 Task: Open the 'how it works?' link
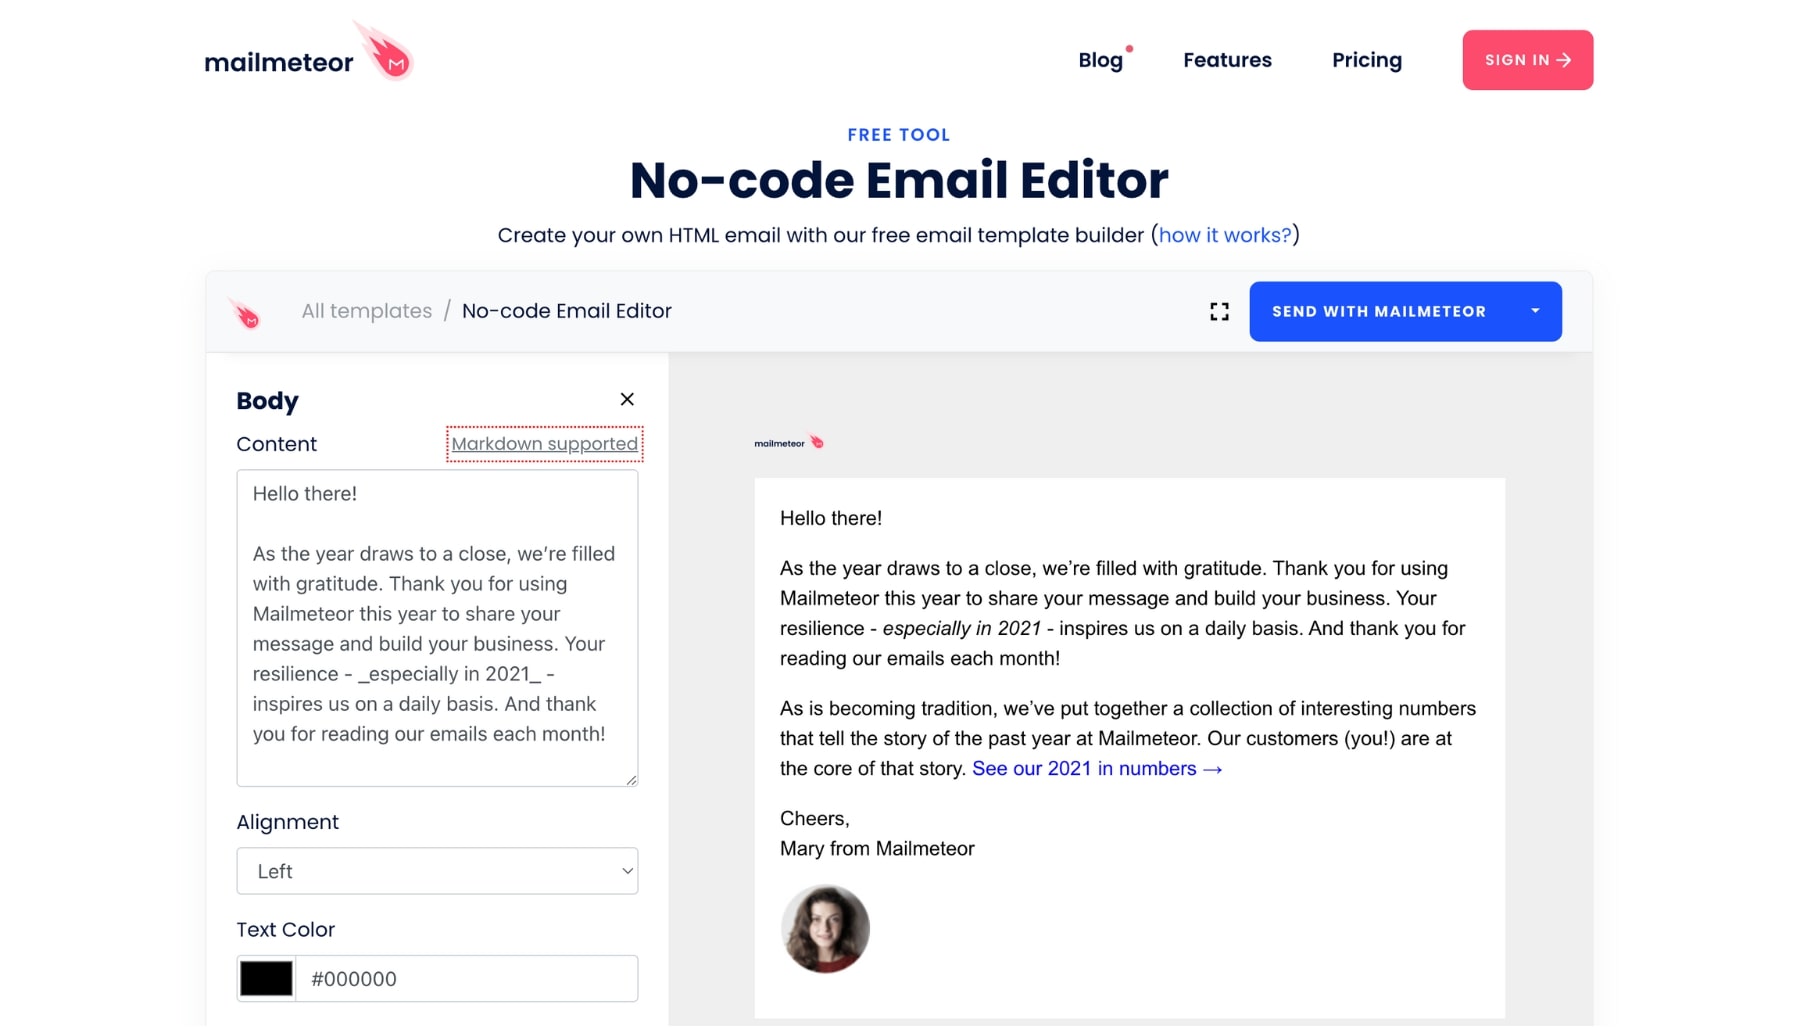point(1225,235)
